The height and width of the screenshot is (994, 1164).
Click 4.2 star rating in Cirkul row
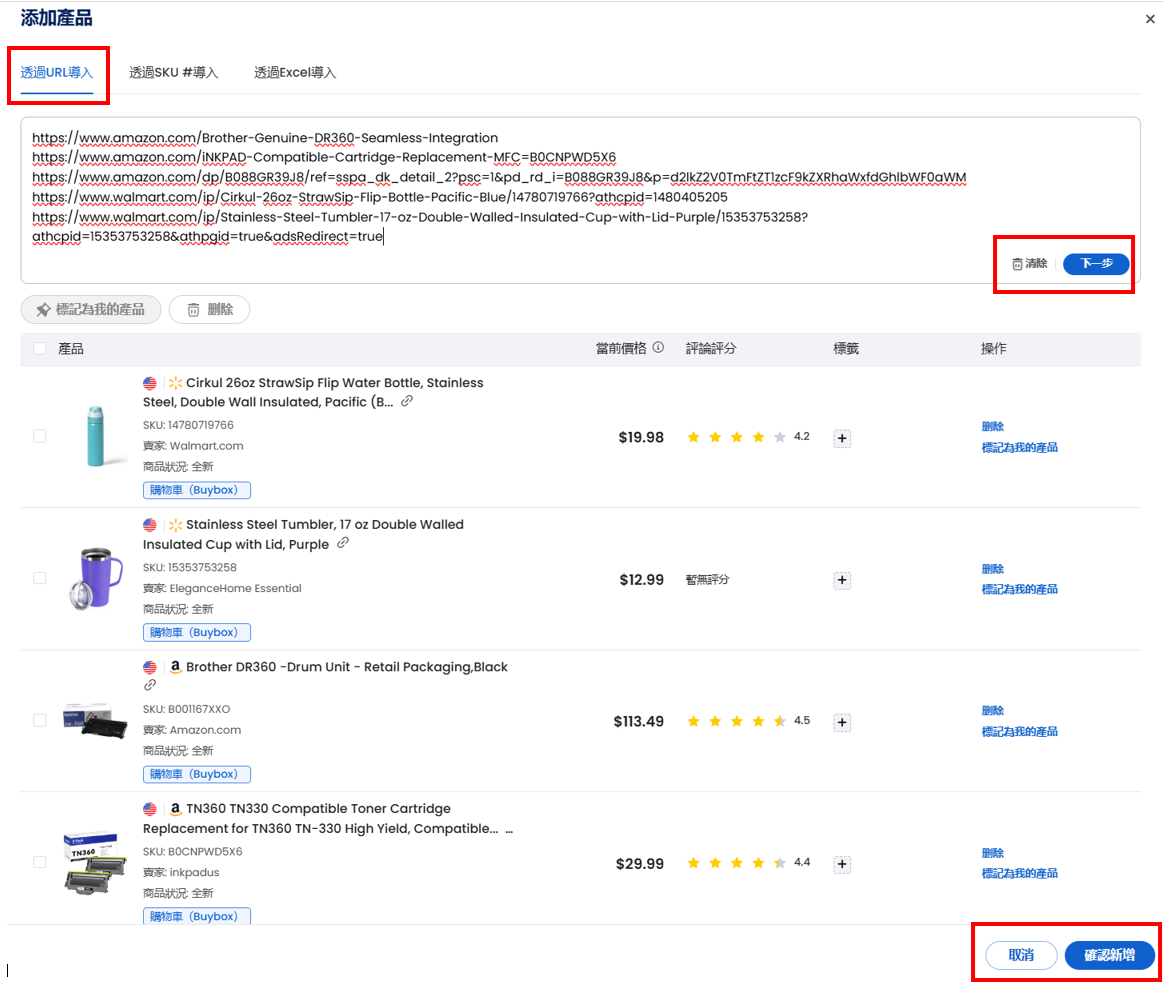pyautogui.click(x=748, y=436)
